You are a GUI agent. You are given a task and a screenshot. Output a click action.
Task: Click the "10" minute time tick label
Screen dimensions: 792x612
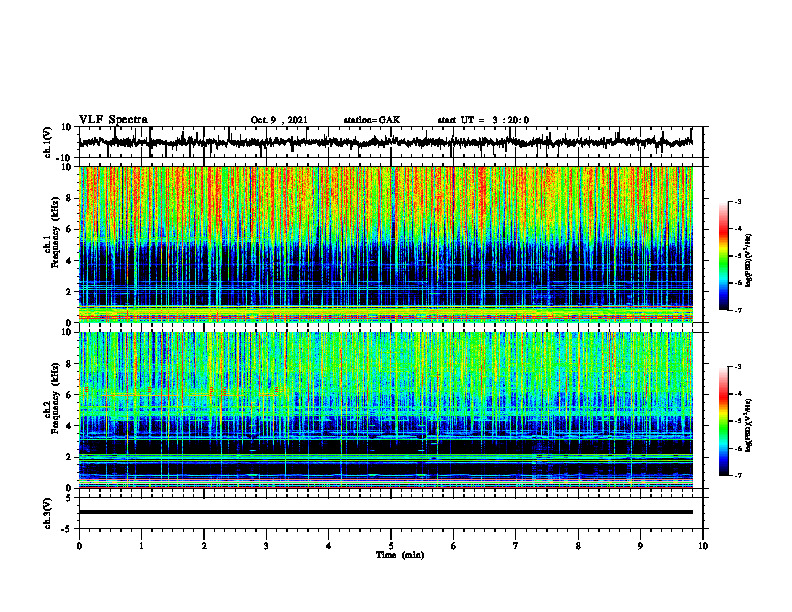(x=703, y=546)
